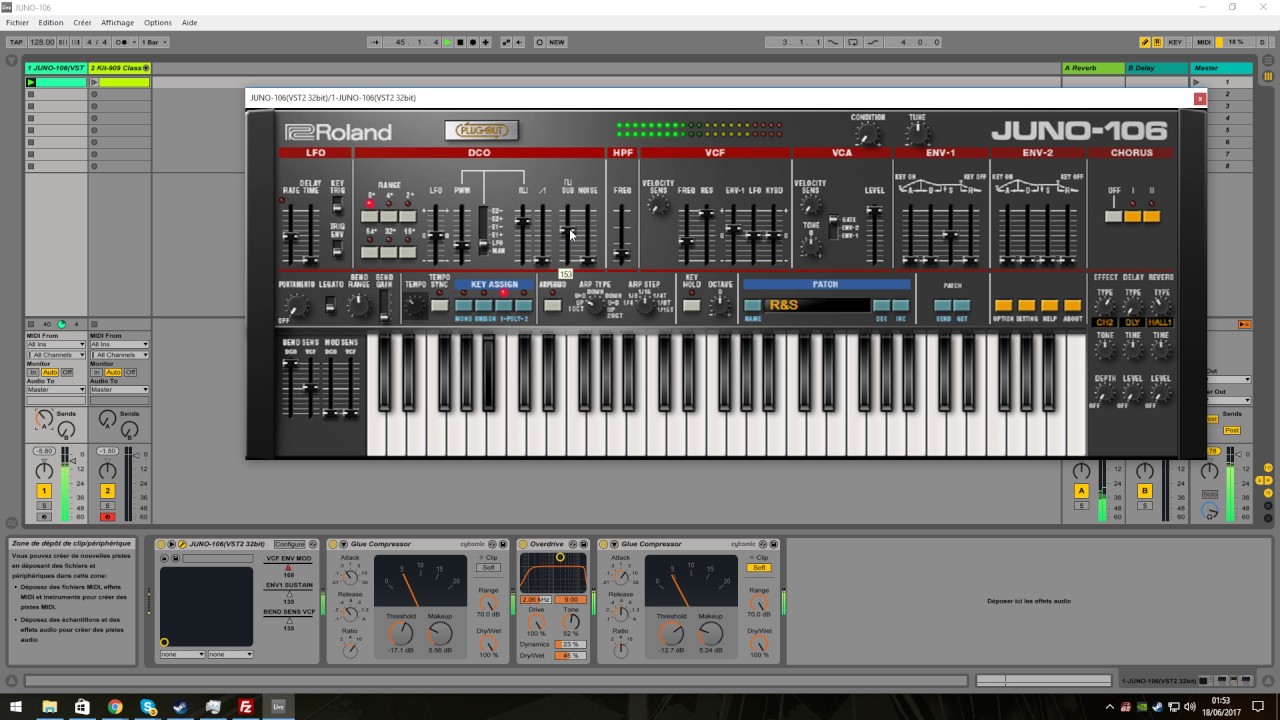Screen dimensions: 1280x720
Task: Close the JUNO-106 plugin window
Action: coord(1200,98)
